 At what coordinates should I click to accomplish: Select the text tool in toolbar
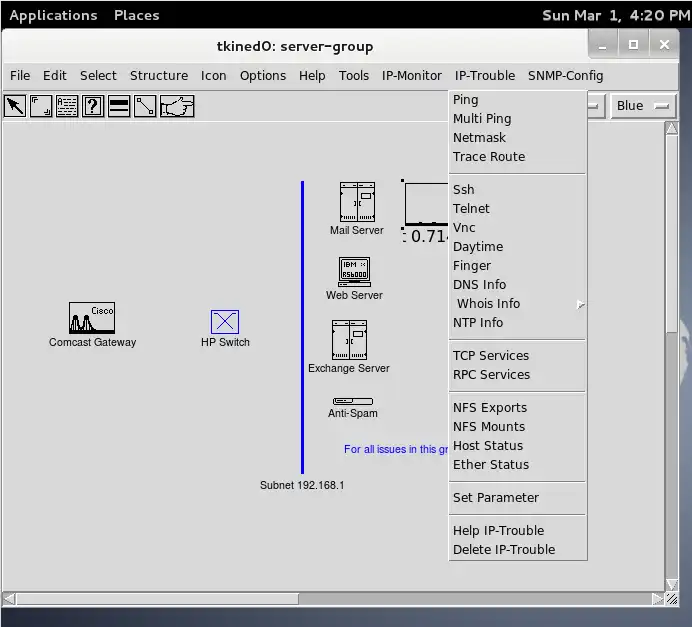tap(67, 106)
